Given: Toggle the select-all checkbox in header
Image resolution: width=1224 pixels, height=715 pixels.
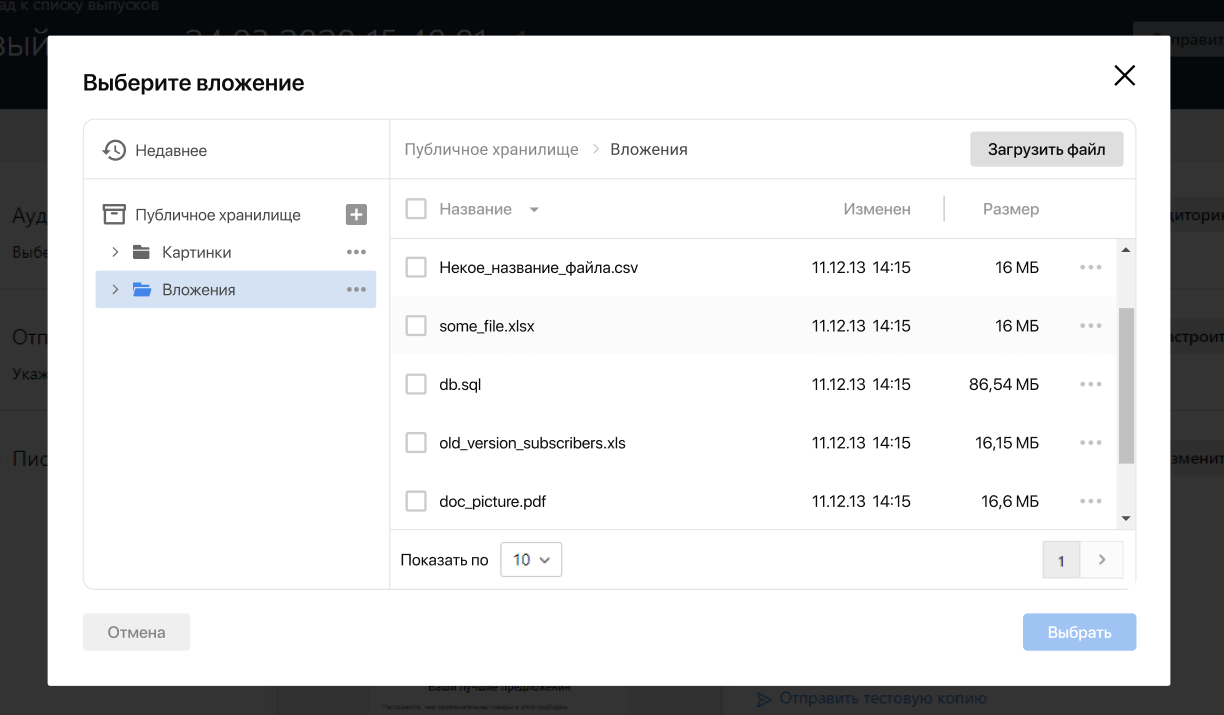Looking at the screenshot, I should (416, 209).
